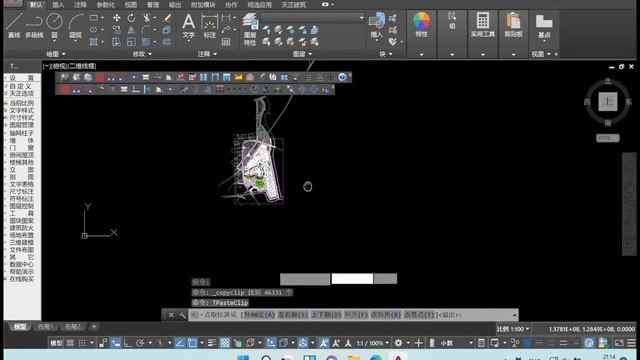Viewport: 640px width, 360px height.
Task: Click the 上 face of the ViewCube
Action: pyautogui.click(x=608, y=102)
